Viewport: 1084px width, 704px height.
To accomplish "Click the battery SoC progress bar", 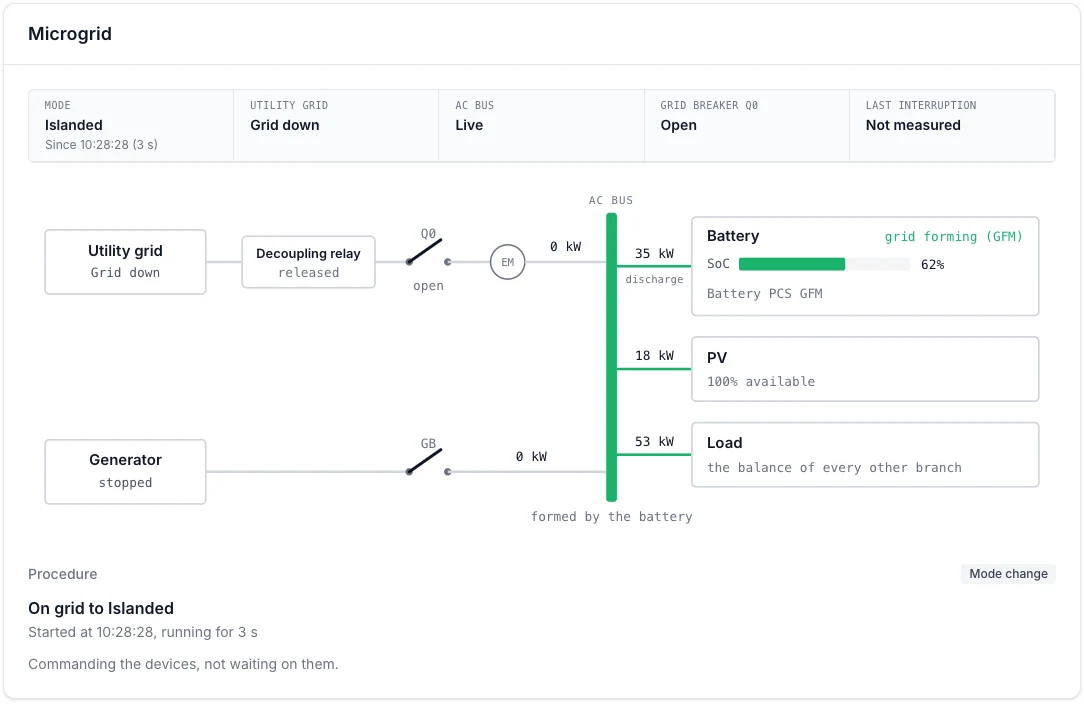I will pyautogui.click(x=824, y=264).
